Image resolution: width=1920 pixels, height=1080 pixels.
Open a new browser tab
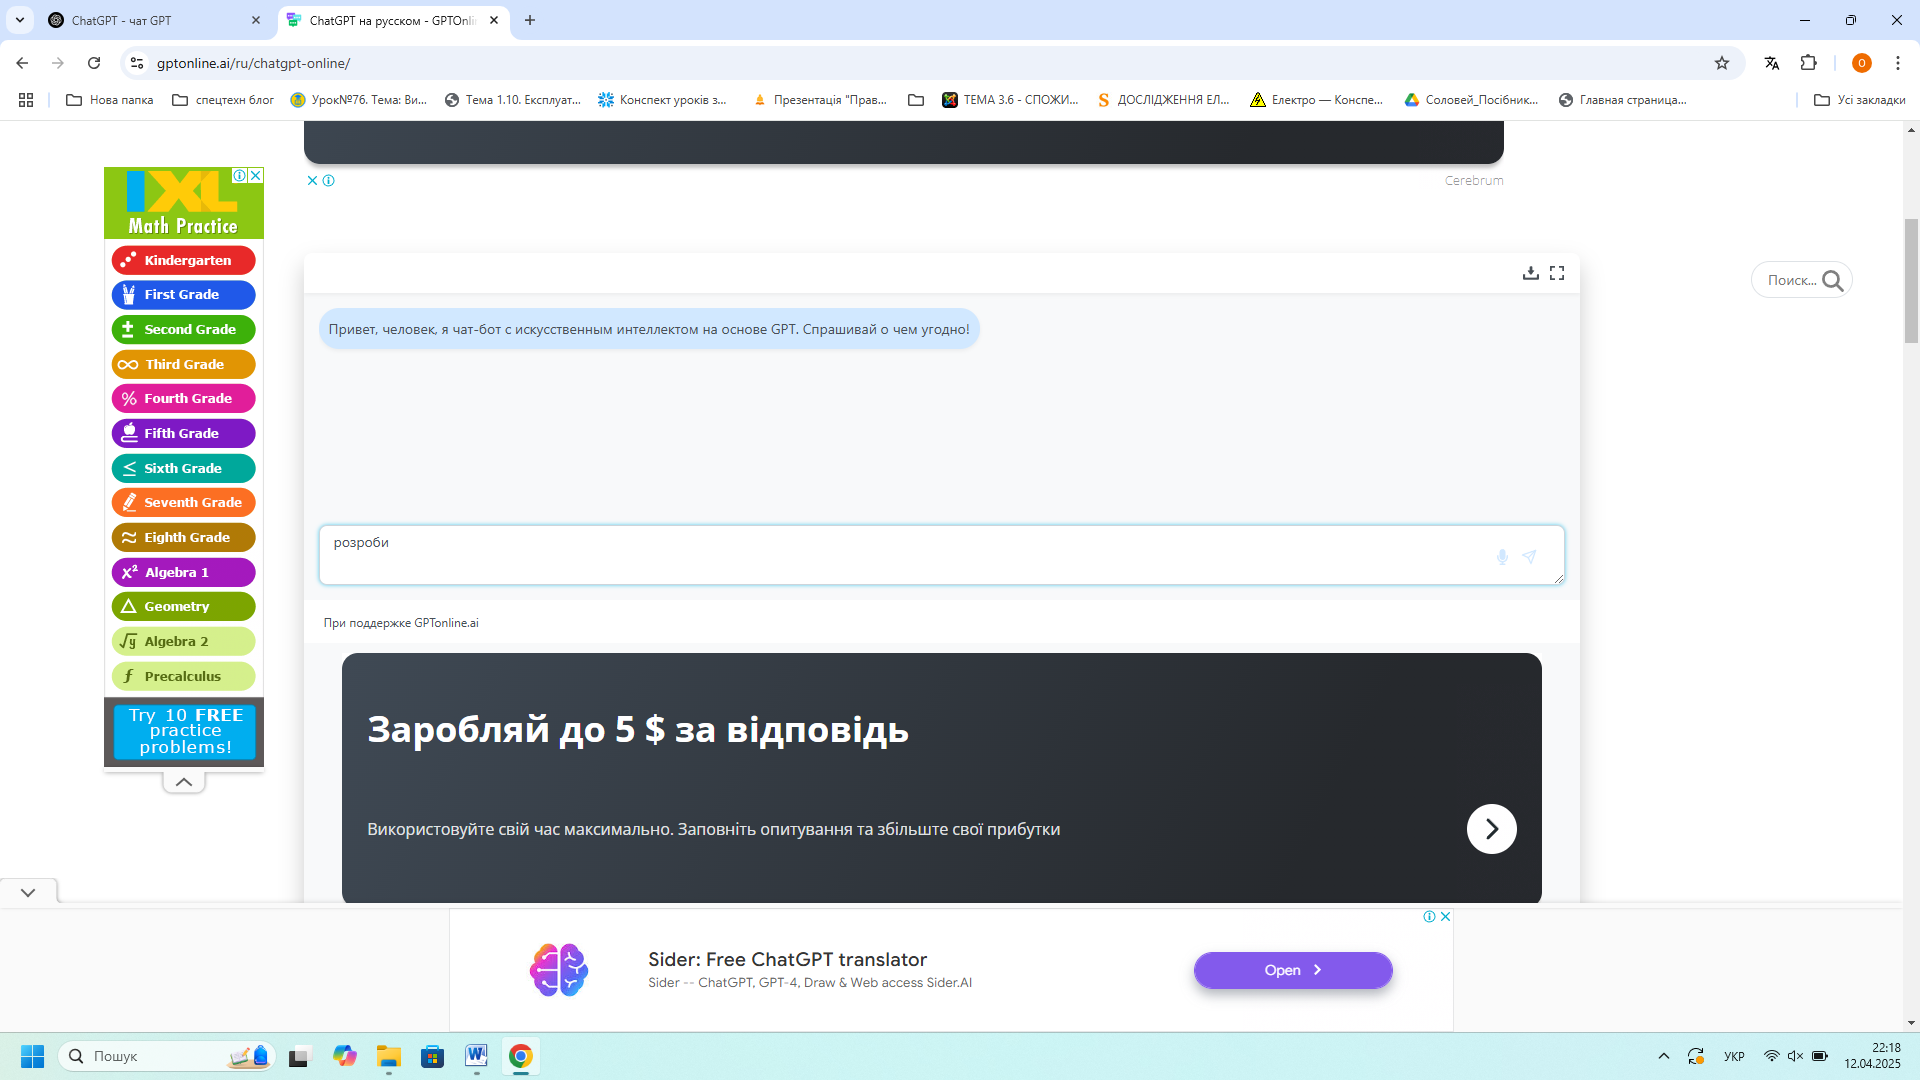[530, 20]
